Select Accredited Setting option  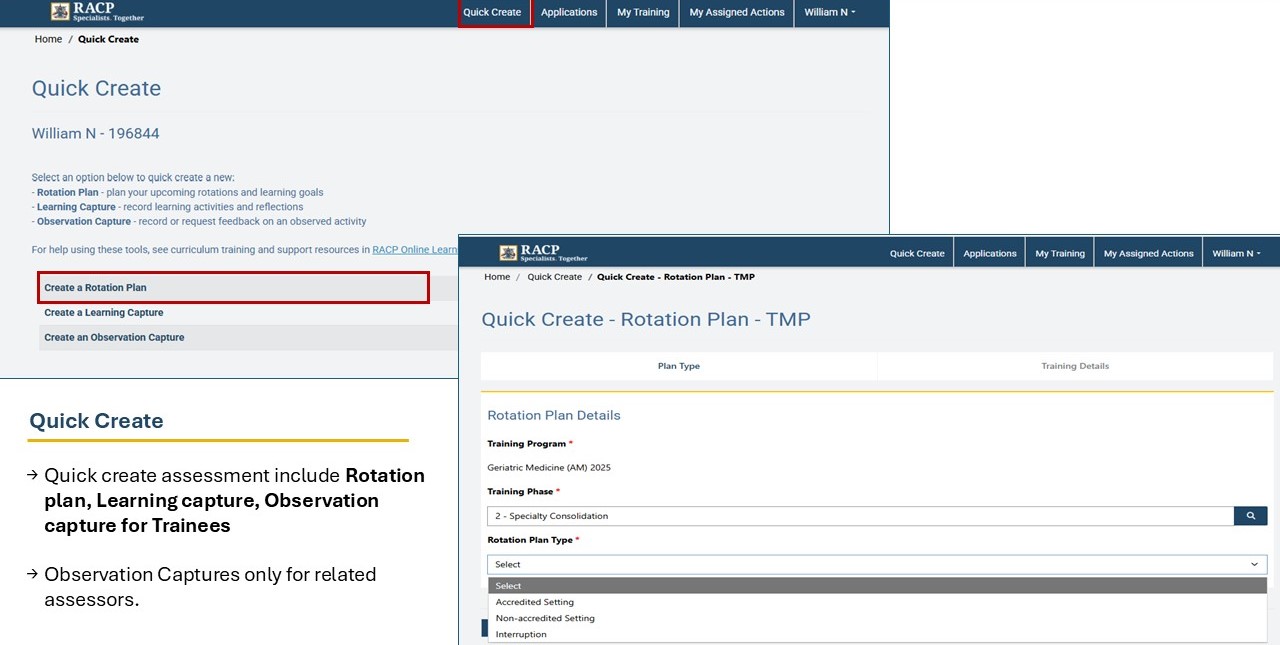[877, 602]
